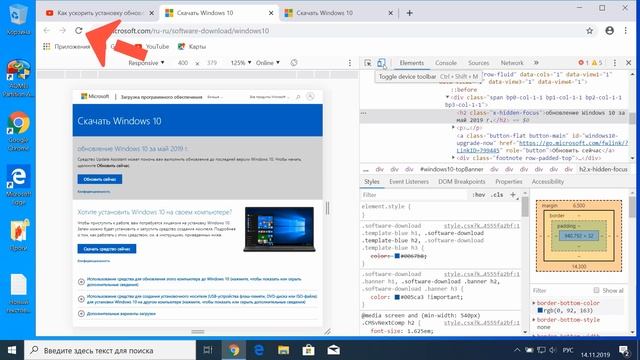This screenshot has height=360, width=640.
Task: Close the DevTools panel
Action: click(x=629, y=63)
